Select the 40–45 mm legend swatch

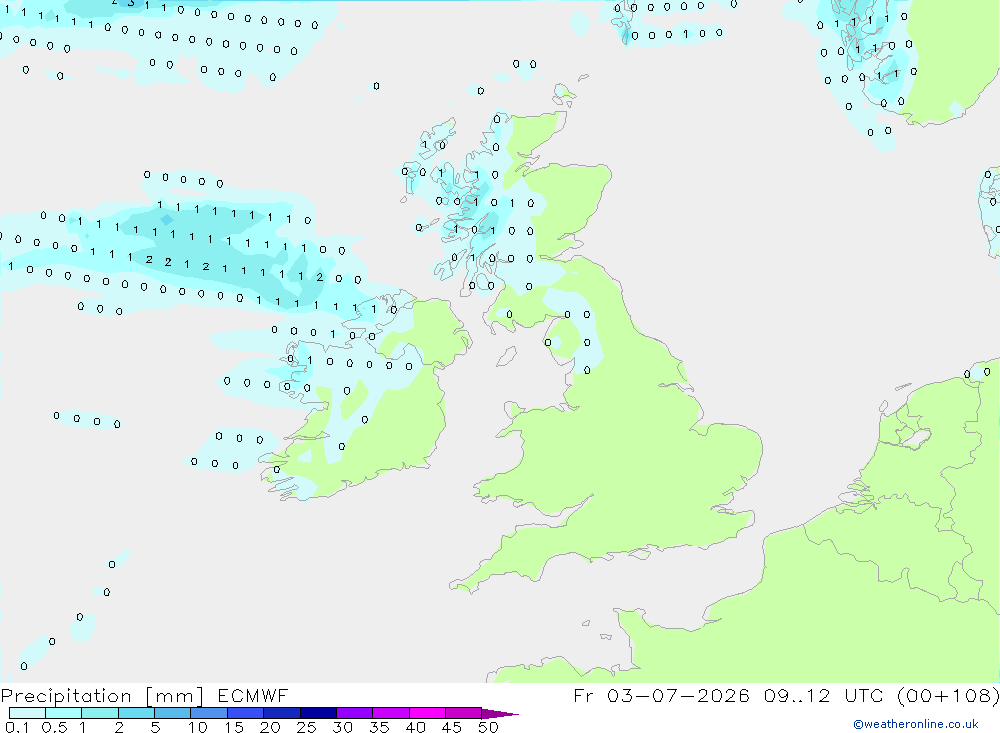(427, 713)
